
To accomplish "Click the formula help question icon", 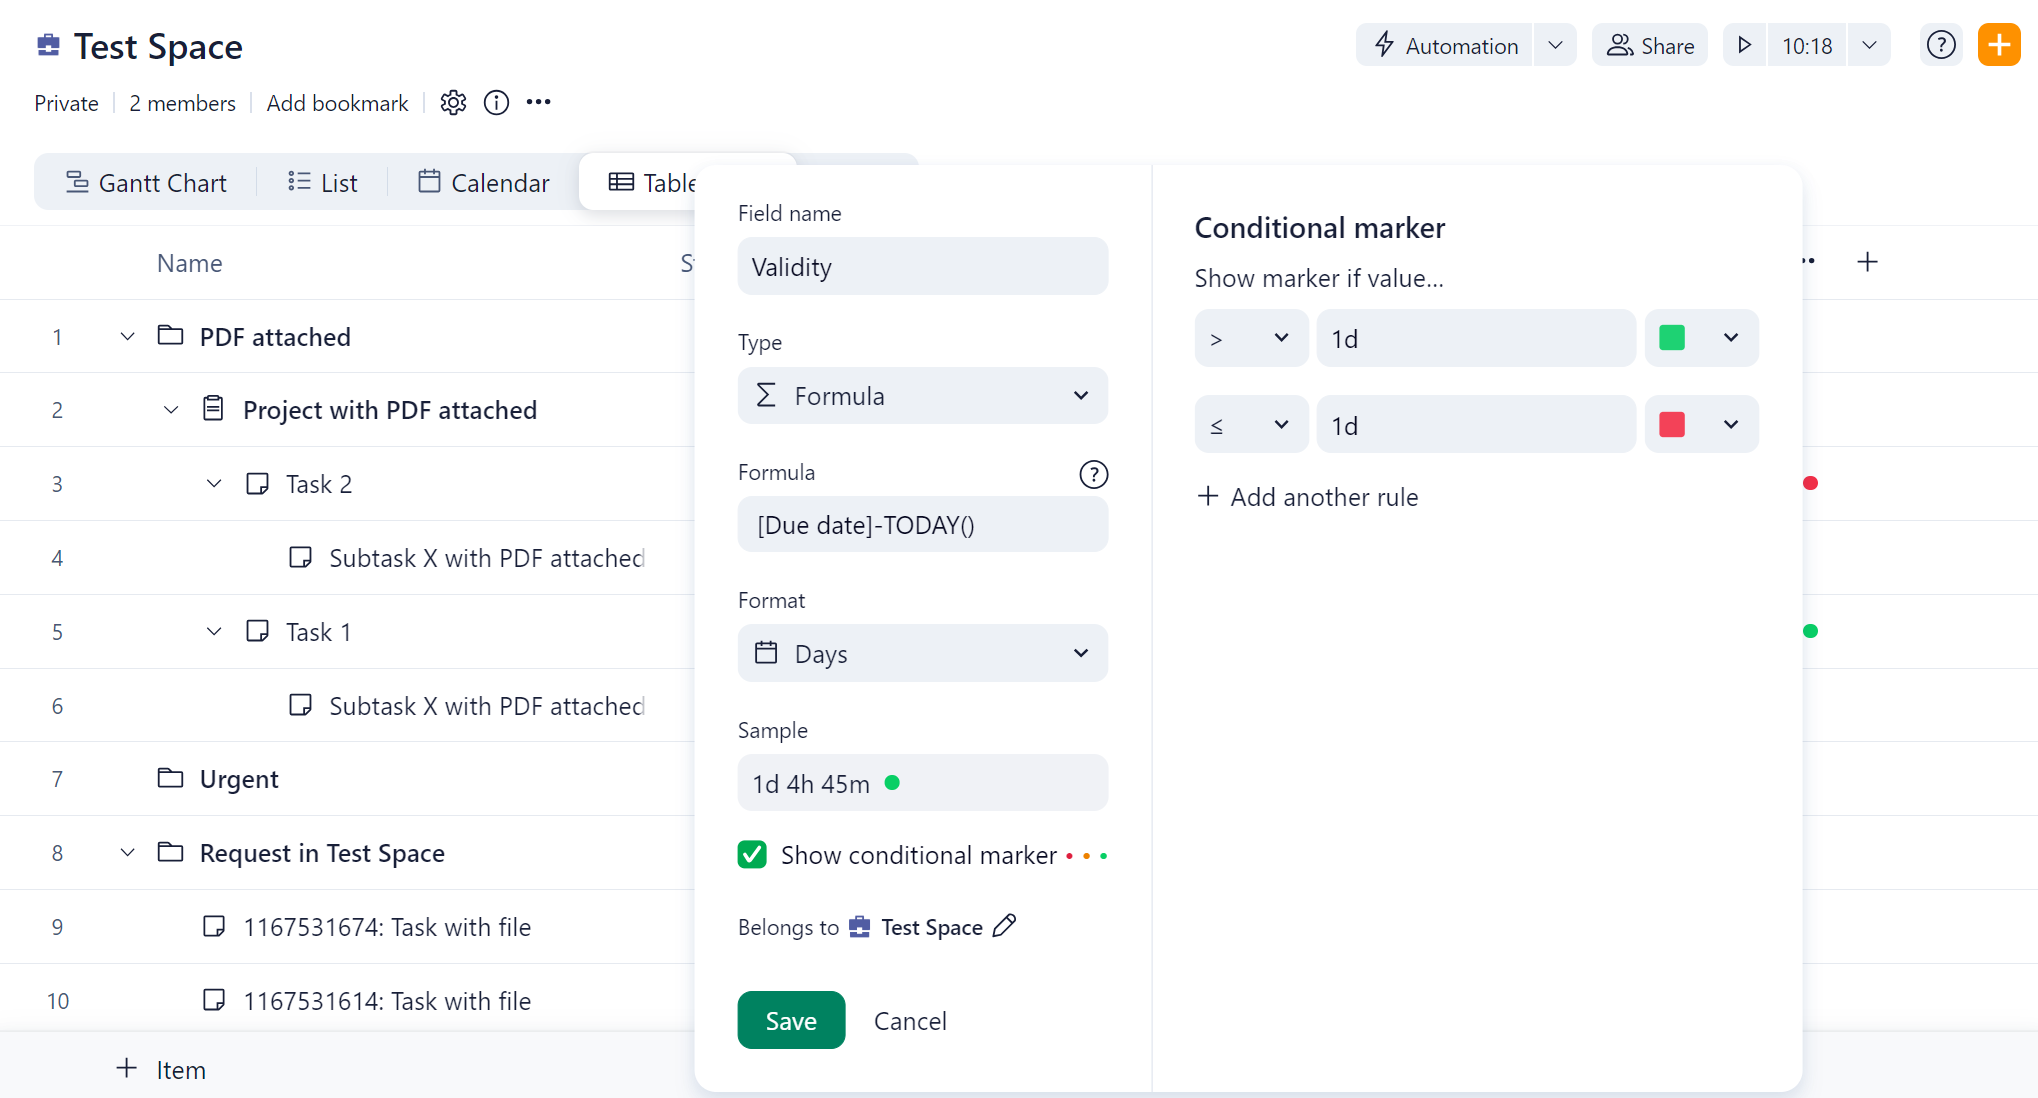I will (1093, 474).
